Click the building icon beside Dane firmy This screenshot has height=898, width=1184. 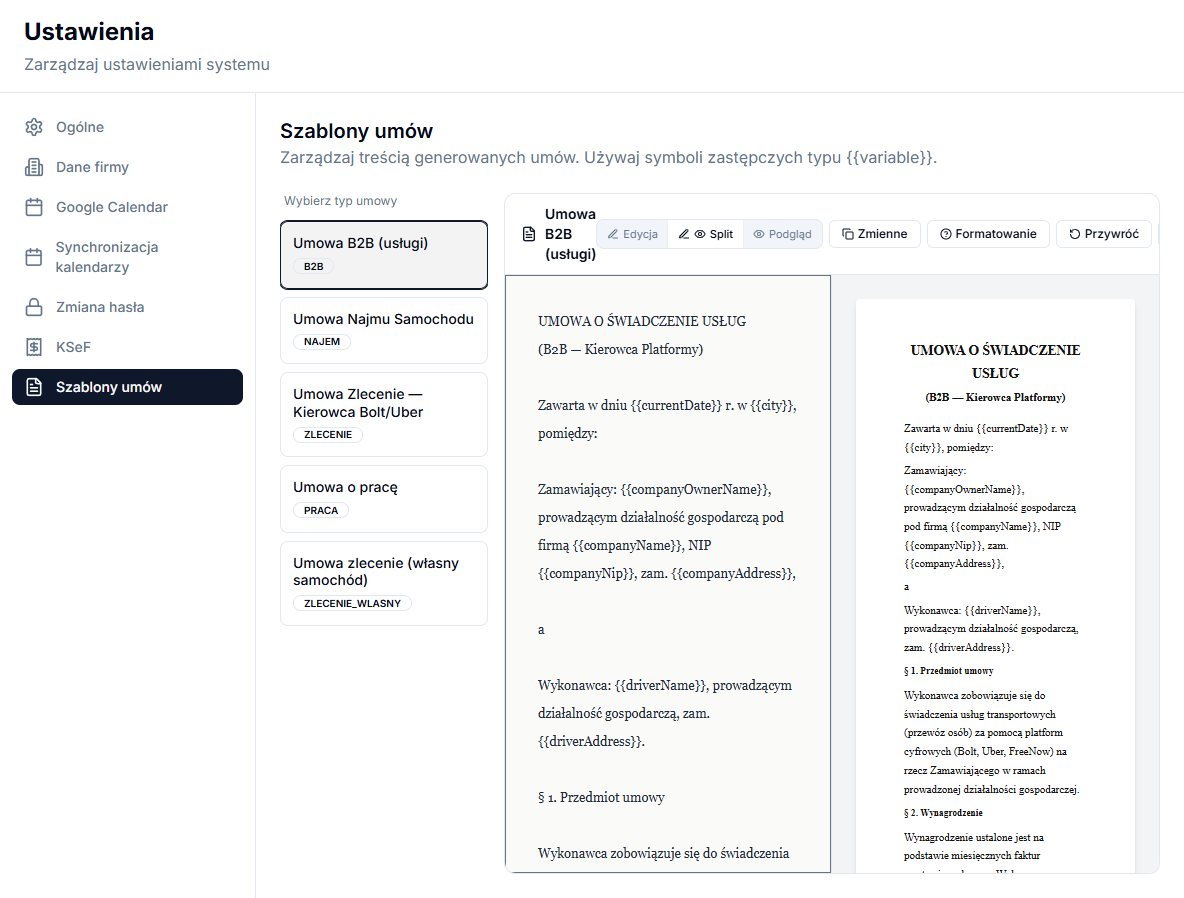click(34, 167)
